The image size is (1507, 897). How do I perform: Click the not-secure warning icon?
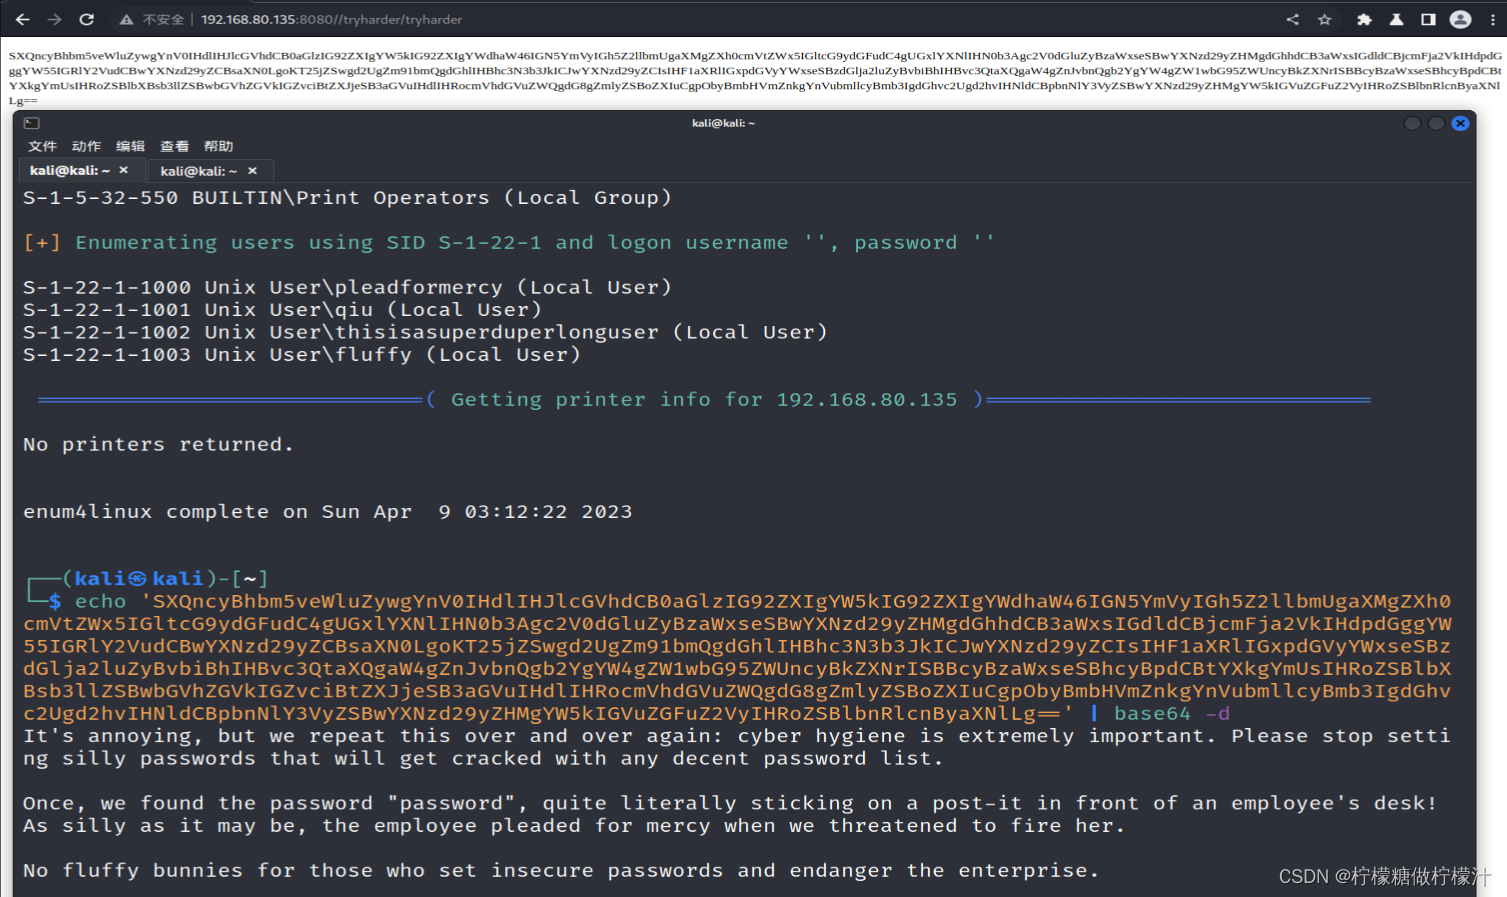click(x=126, y=19)
